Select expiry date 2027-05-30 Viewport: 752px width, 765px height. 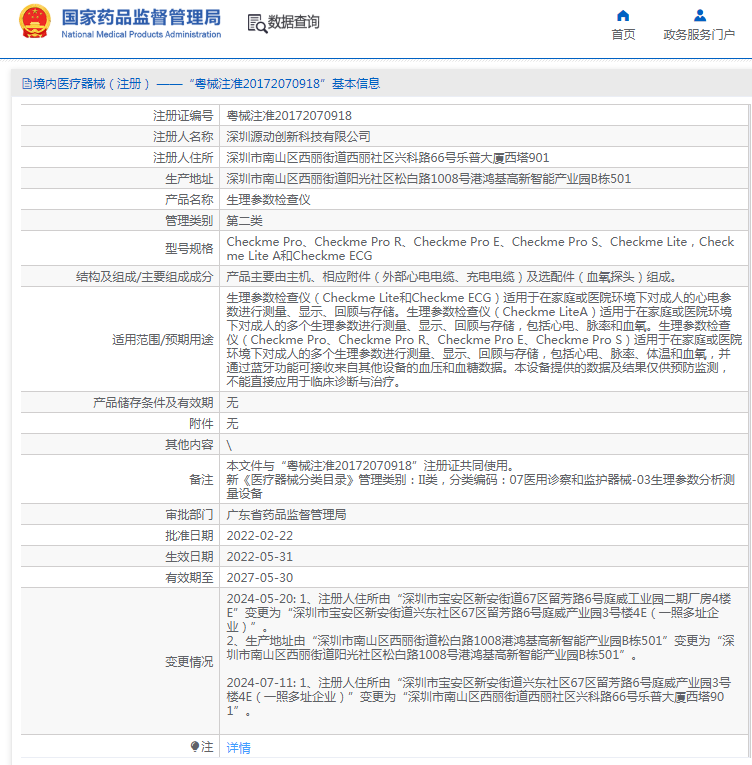click(260, 578)
